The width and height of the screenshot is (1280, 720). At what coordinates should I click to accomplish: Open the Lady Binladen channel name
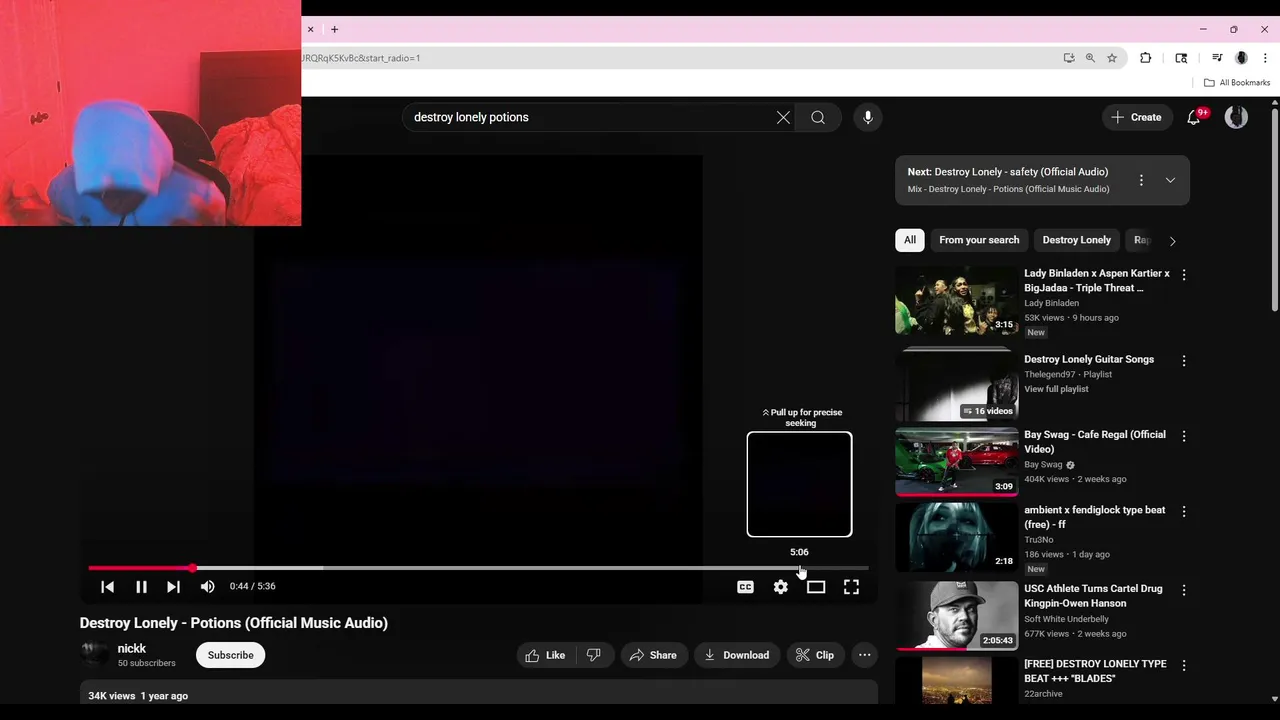point(1051,303)
